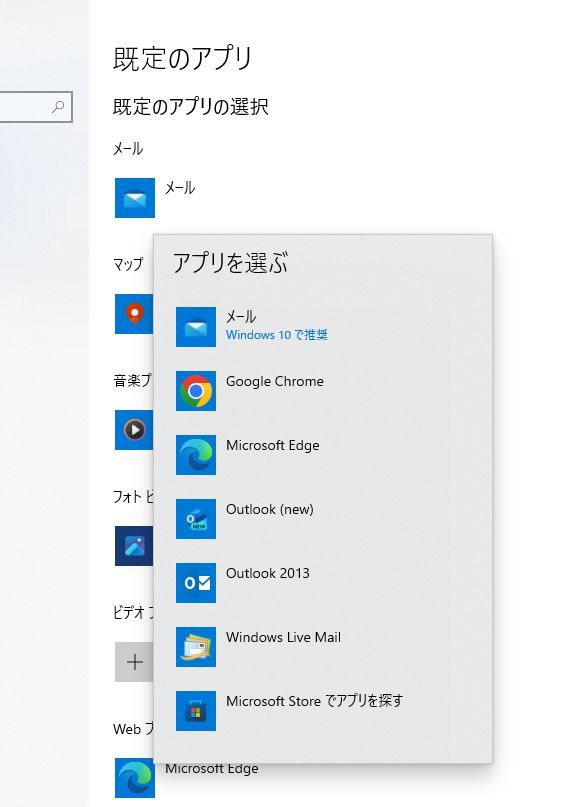Click Microsoft Store でアプリを探す link text
This screenshot has width=575, height=807.
pyautogui.click(x=315, y=701)
